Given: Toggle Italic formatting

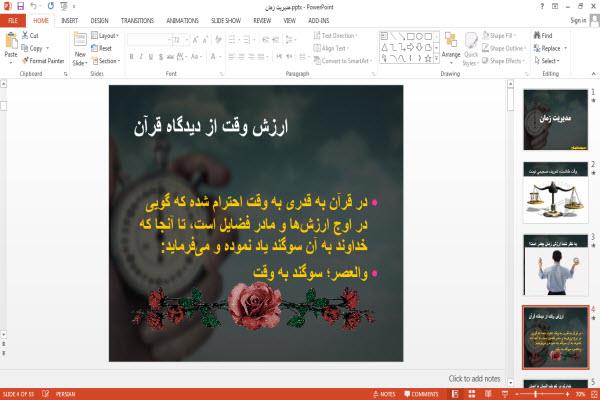Looking at the screenshot, I should [141, 57].
